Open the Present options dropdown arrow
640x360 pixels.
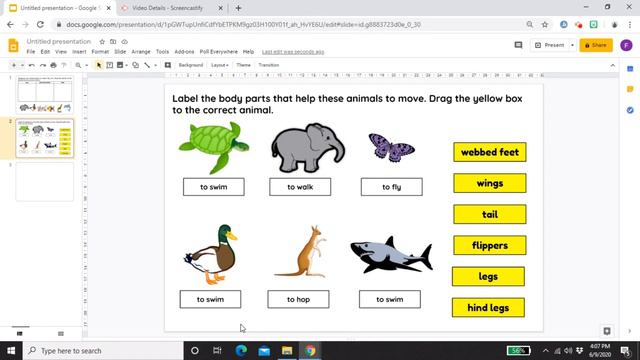(x=572, y=45)
